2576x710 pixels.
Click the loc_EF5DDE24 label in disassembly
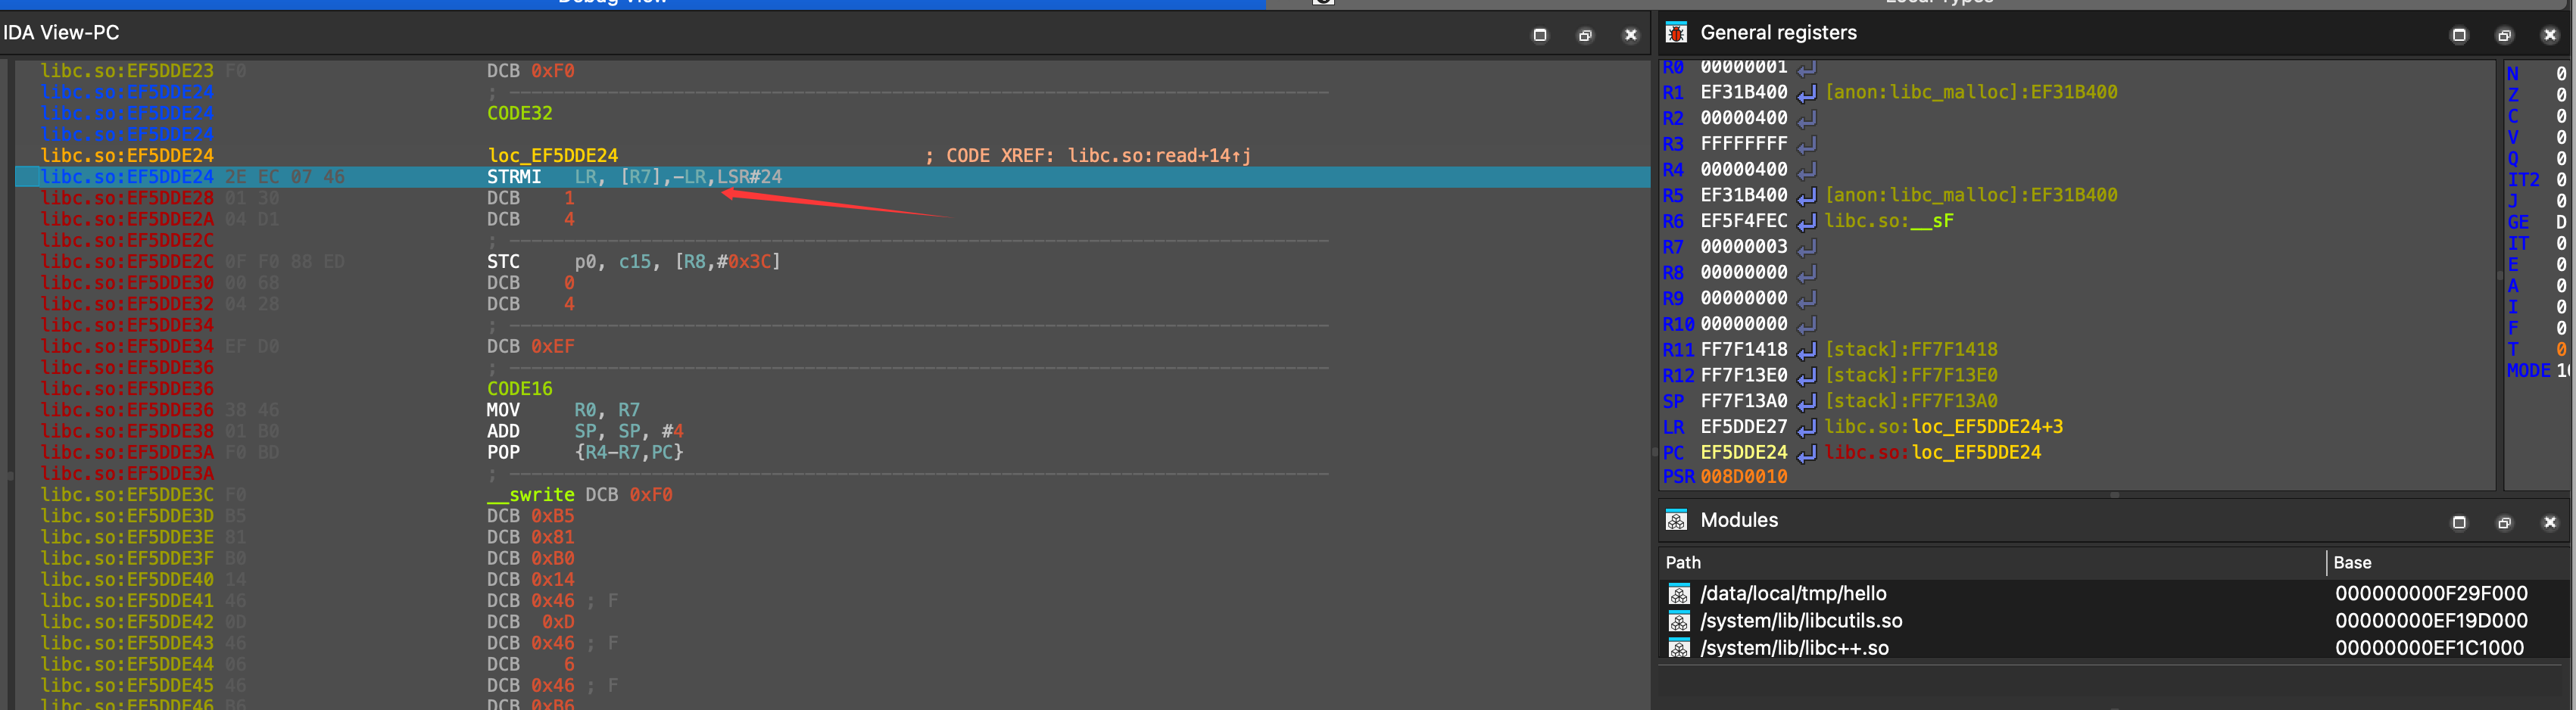(x=552, y=156)
